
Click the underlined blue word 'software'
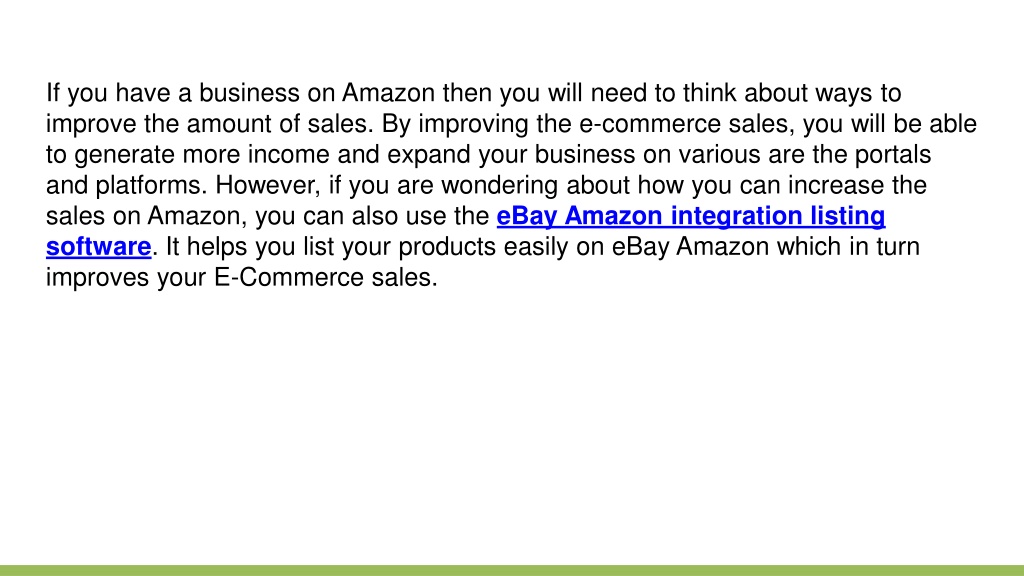click(99, 247)
